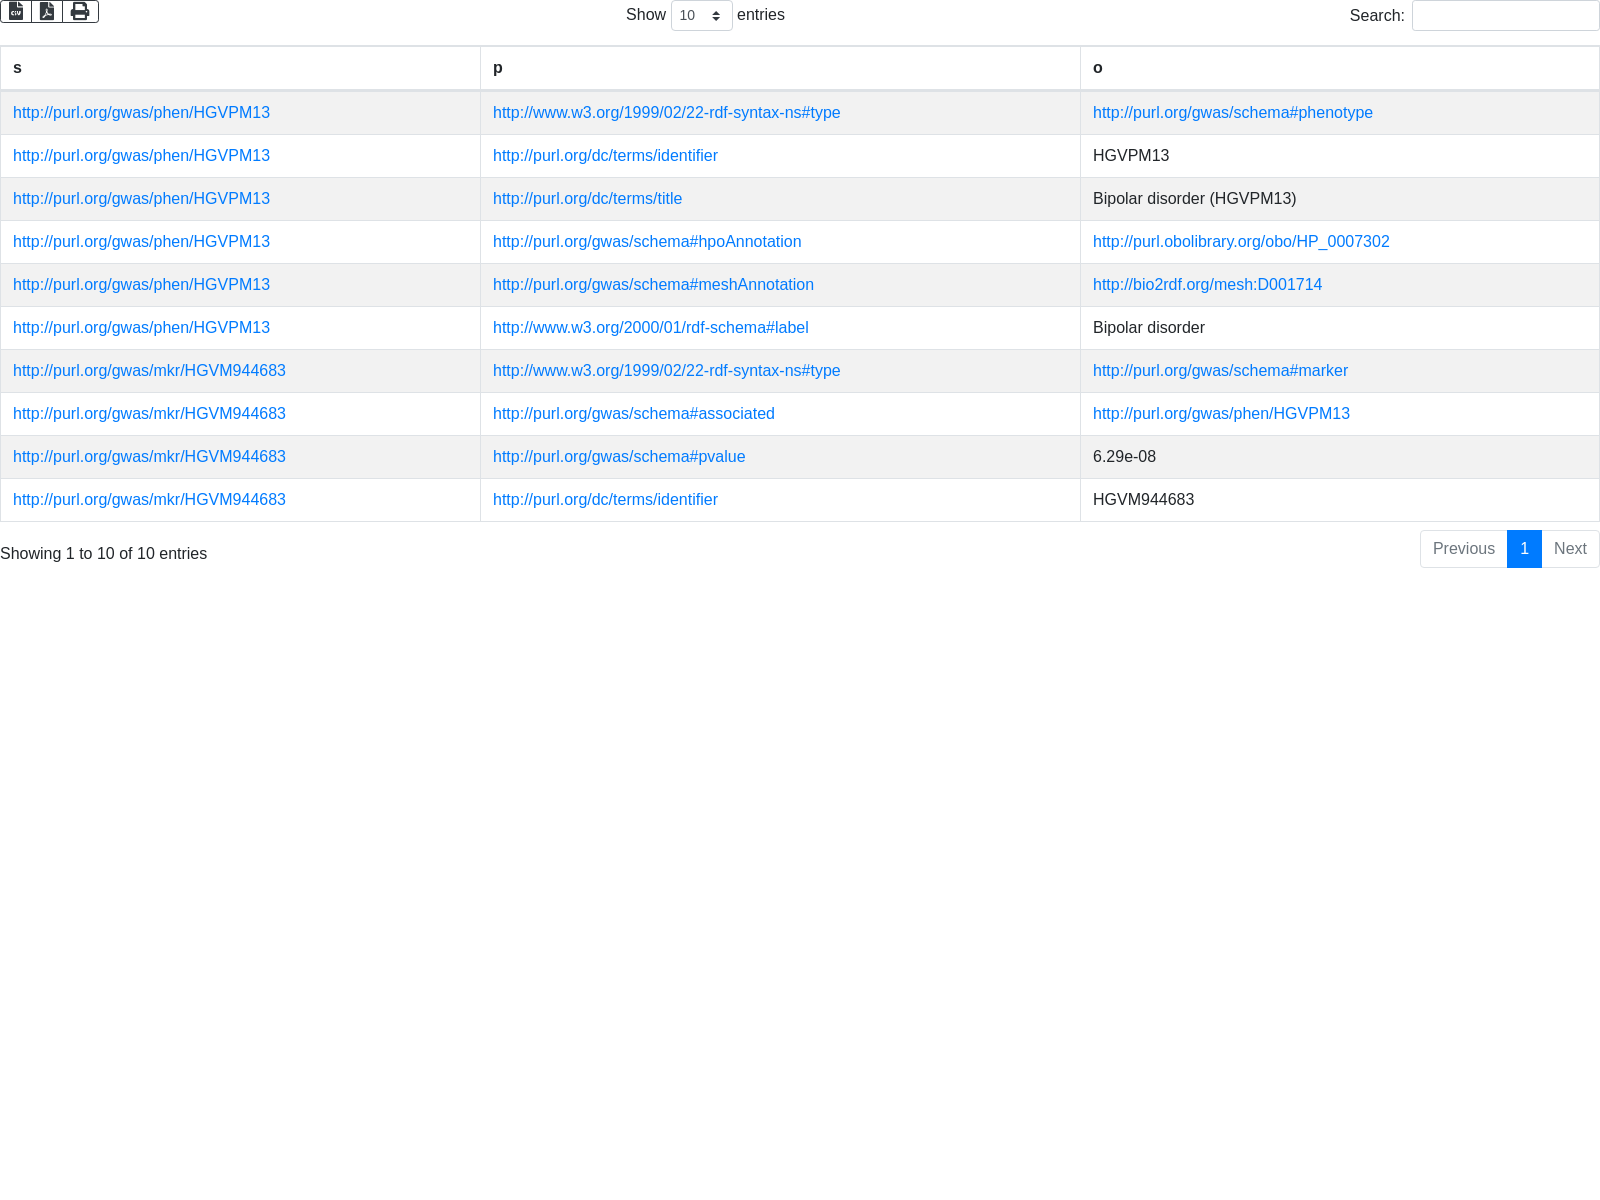Open the HP_0007302 obolibrary link
Screen dimensions: 1600x1200
[1240, 242]
